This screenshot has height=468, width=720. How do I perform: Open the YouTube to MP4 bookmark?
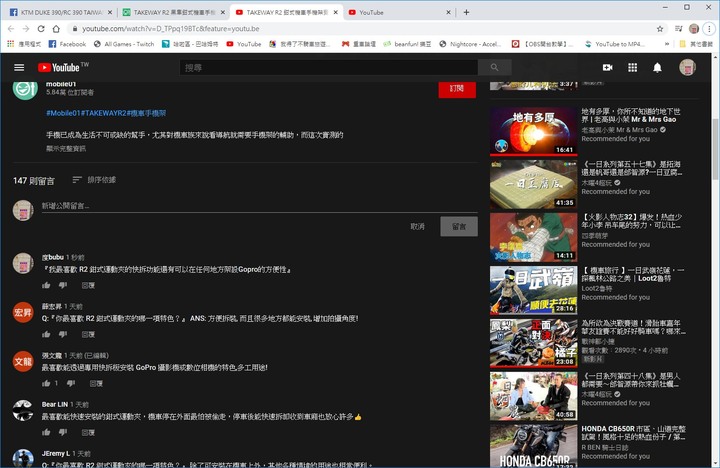tap(614, 44)
